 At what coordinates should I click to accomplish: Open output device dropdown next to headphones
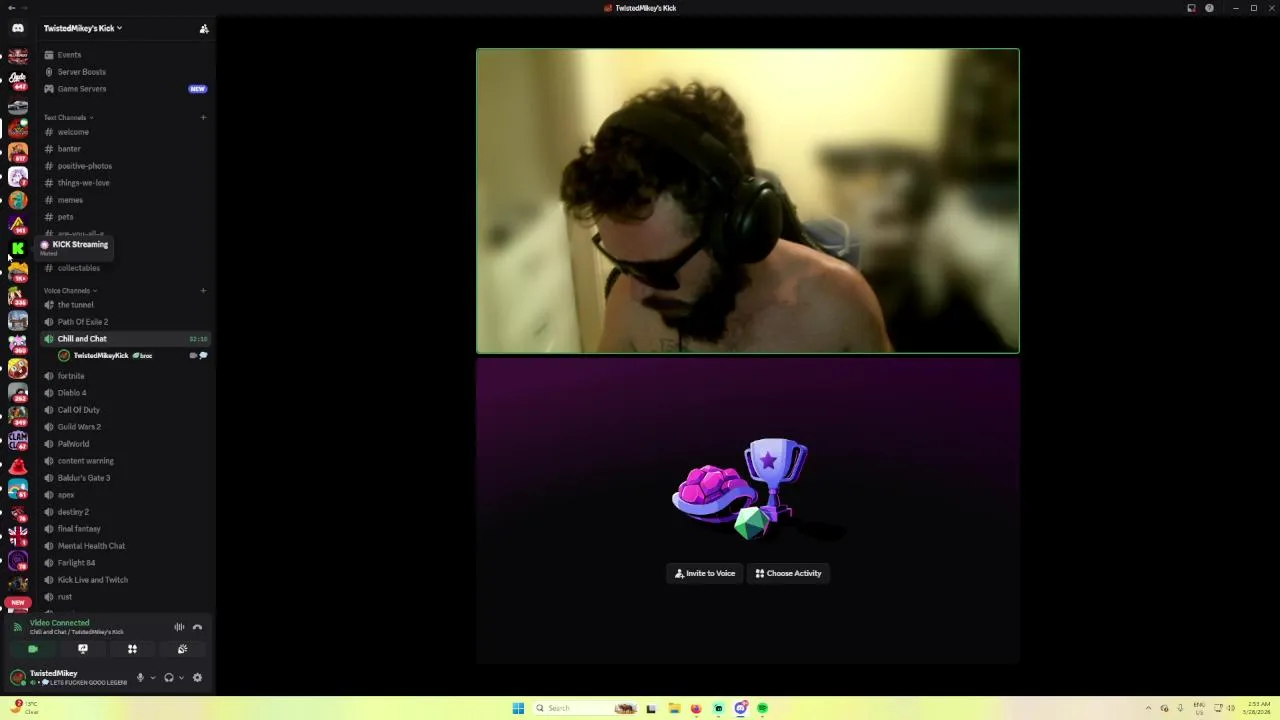pos(180,678)
